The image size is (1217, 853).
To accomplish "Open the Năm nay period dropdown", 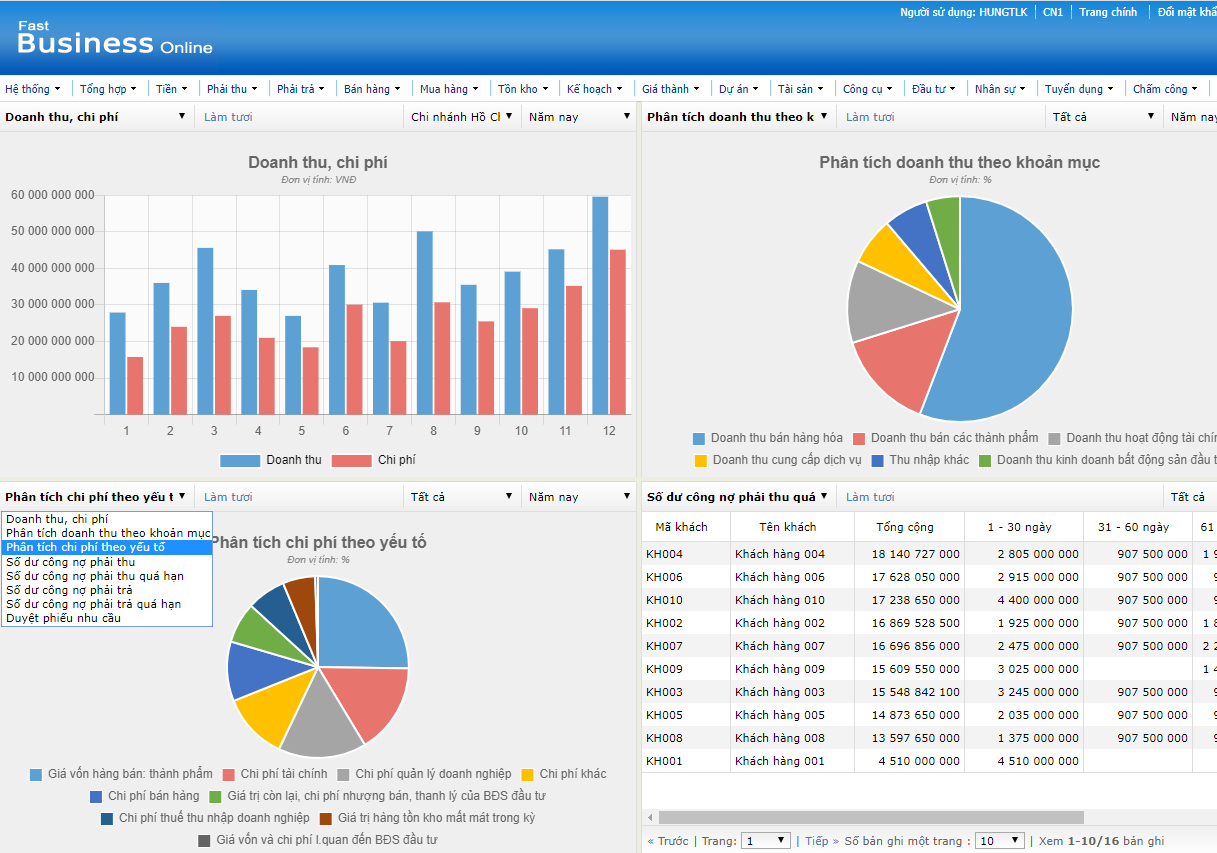I will tap(578, 116).
